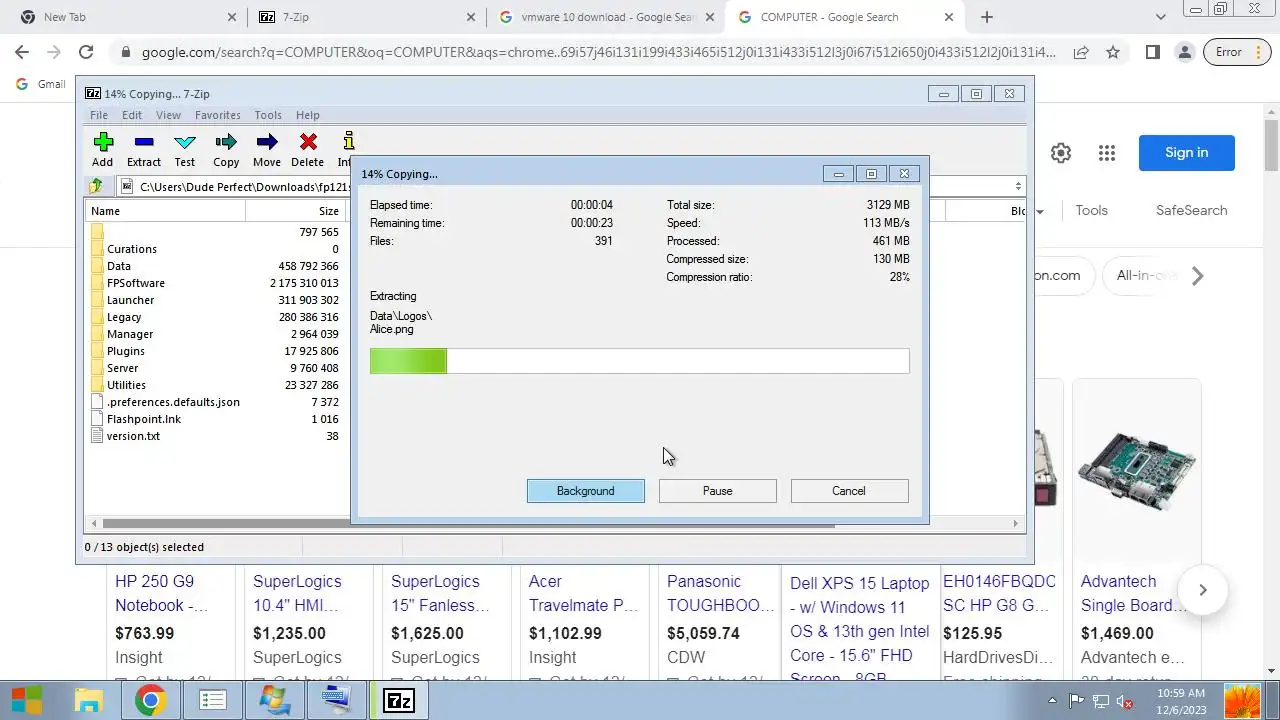The image size is (1280, 720).
Task: Open the Favorites menu
Action: pyautogui.click(x=217, y=115)
